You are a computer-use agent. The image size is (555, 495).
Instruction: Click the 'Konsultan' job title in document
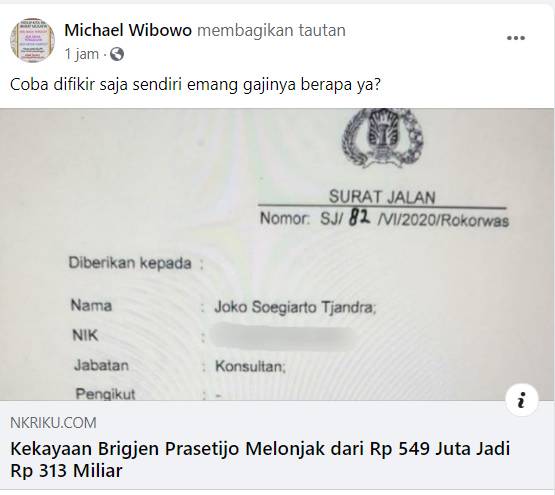coord(250,366)
